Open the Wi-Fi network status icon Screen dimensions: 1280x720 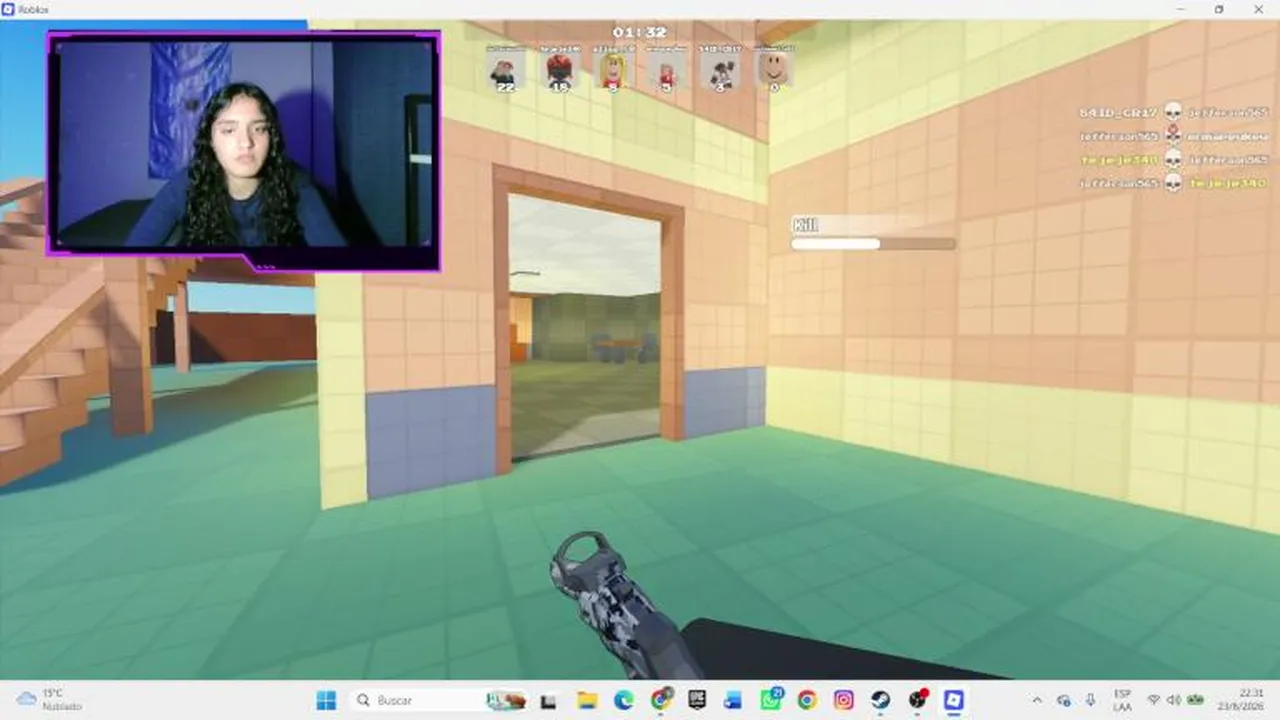[x=1154, y=700]
